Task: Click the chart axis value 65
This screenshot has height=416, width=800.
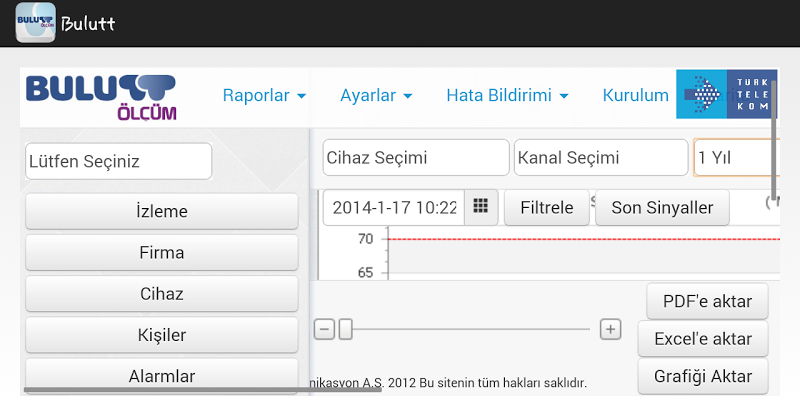Action: click(365, 273)
